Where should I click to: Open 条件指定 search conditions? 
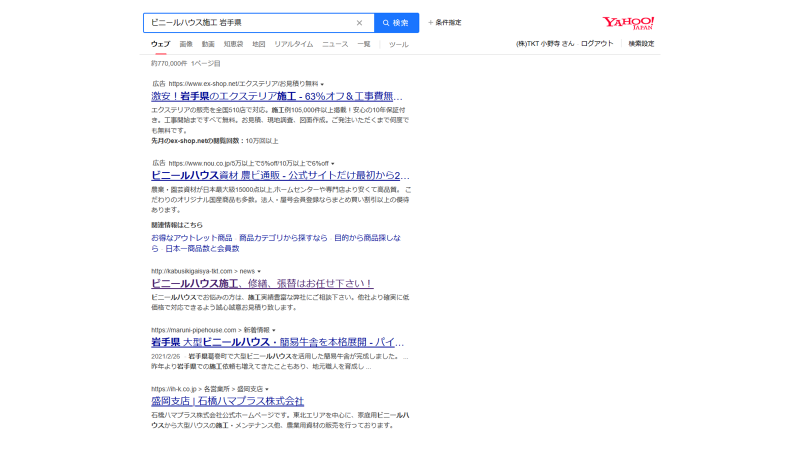[x=444, y=22]
